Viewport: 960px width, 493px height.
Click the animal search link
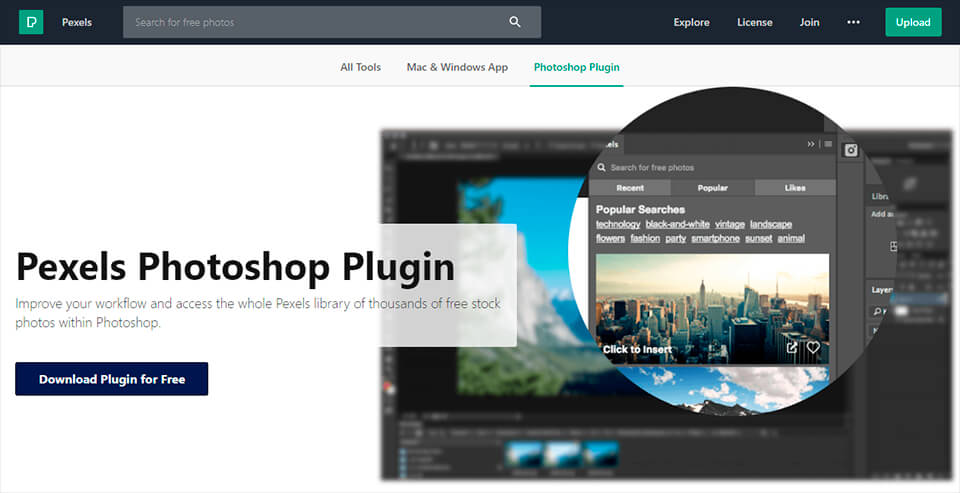pyautogui.click(x=791, y=238)
